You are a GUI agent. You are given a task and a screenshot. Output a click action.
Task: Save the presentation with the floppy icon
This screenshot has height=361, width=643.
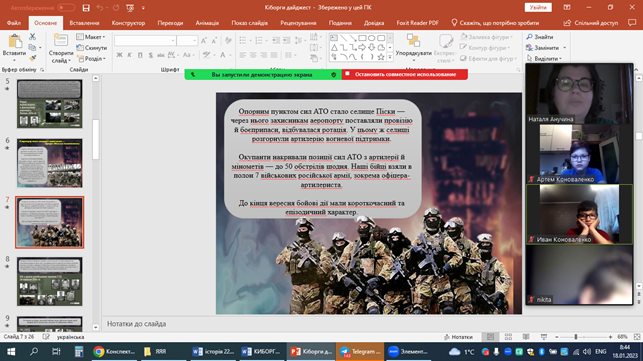click(x=86, y=7)
